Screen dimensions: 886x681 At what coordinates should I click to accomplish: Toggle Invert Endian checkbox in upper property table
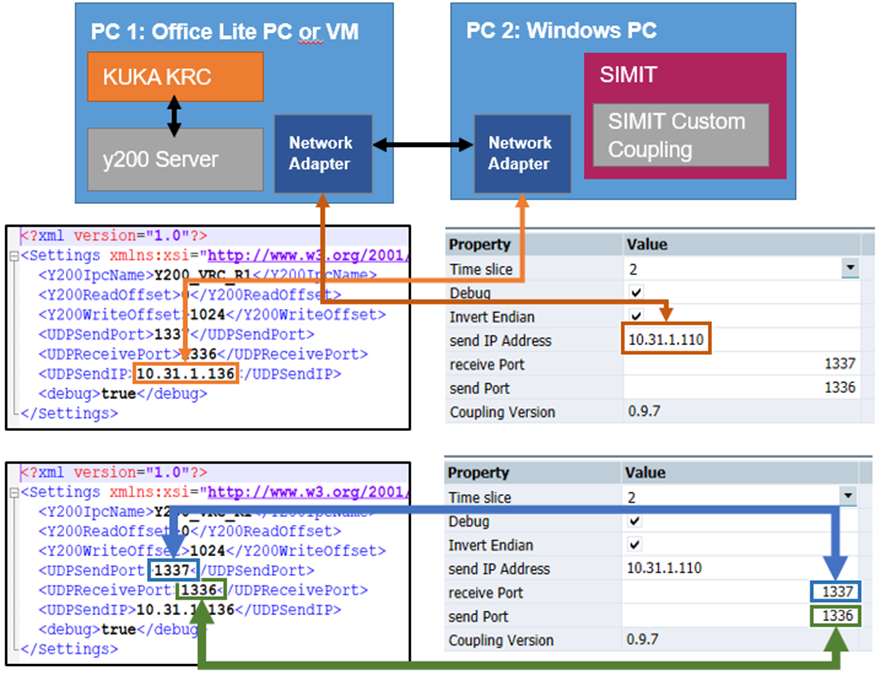[x=636, y=315]
